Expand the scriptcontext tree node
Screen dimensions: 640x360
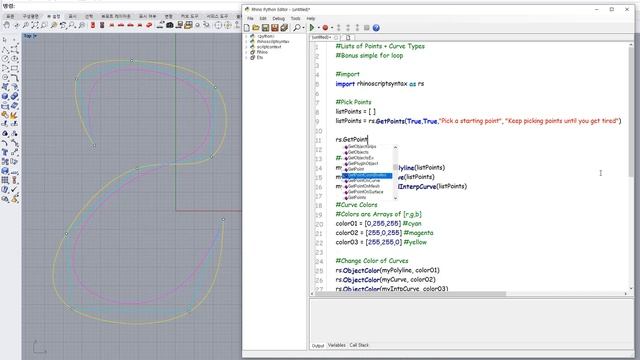click(246, 47)
